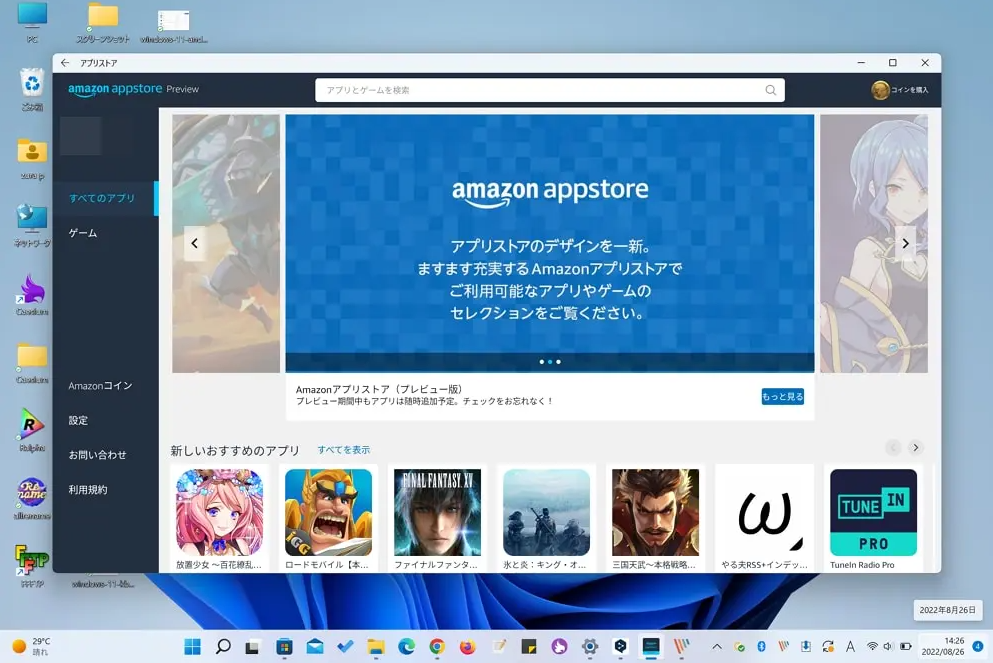
Task: Click the faded left knight banner image
Action: point(225,243)
